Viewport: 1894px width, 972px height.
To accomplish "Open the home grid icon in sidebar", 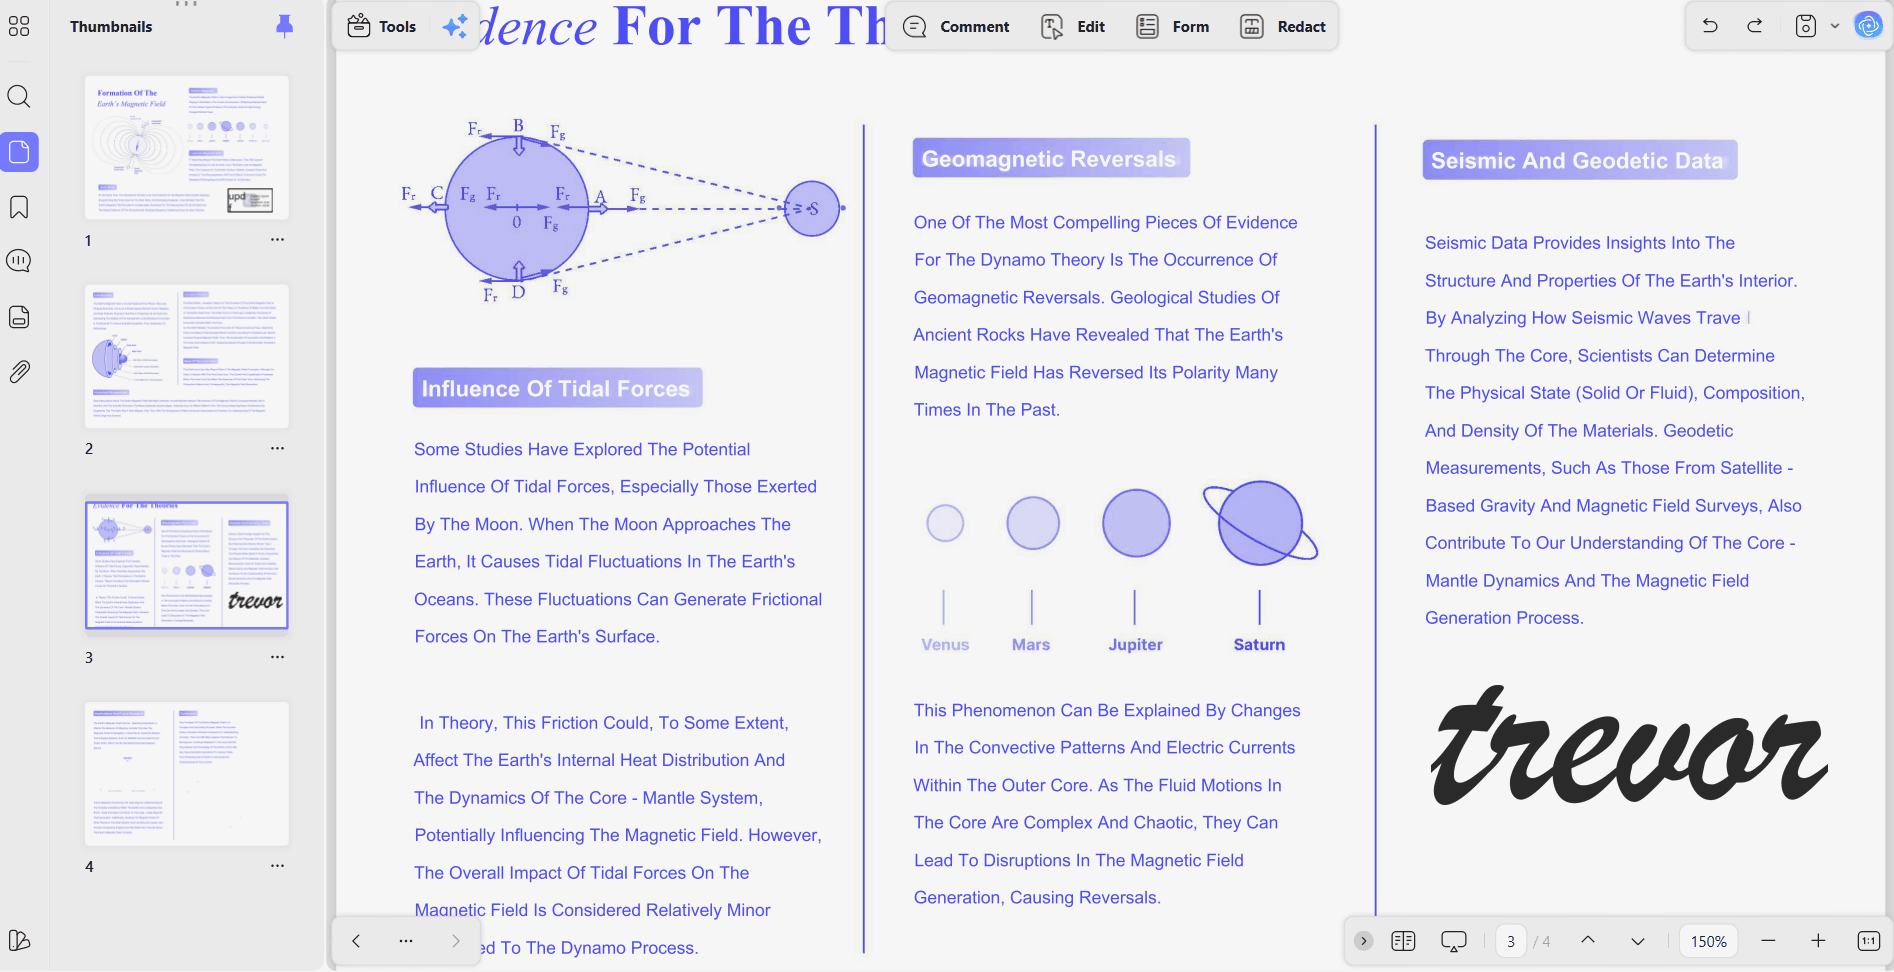I will (19, 27).
